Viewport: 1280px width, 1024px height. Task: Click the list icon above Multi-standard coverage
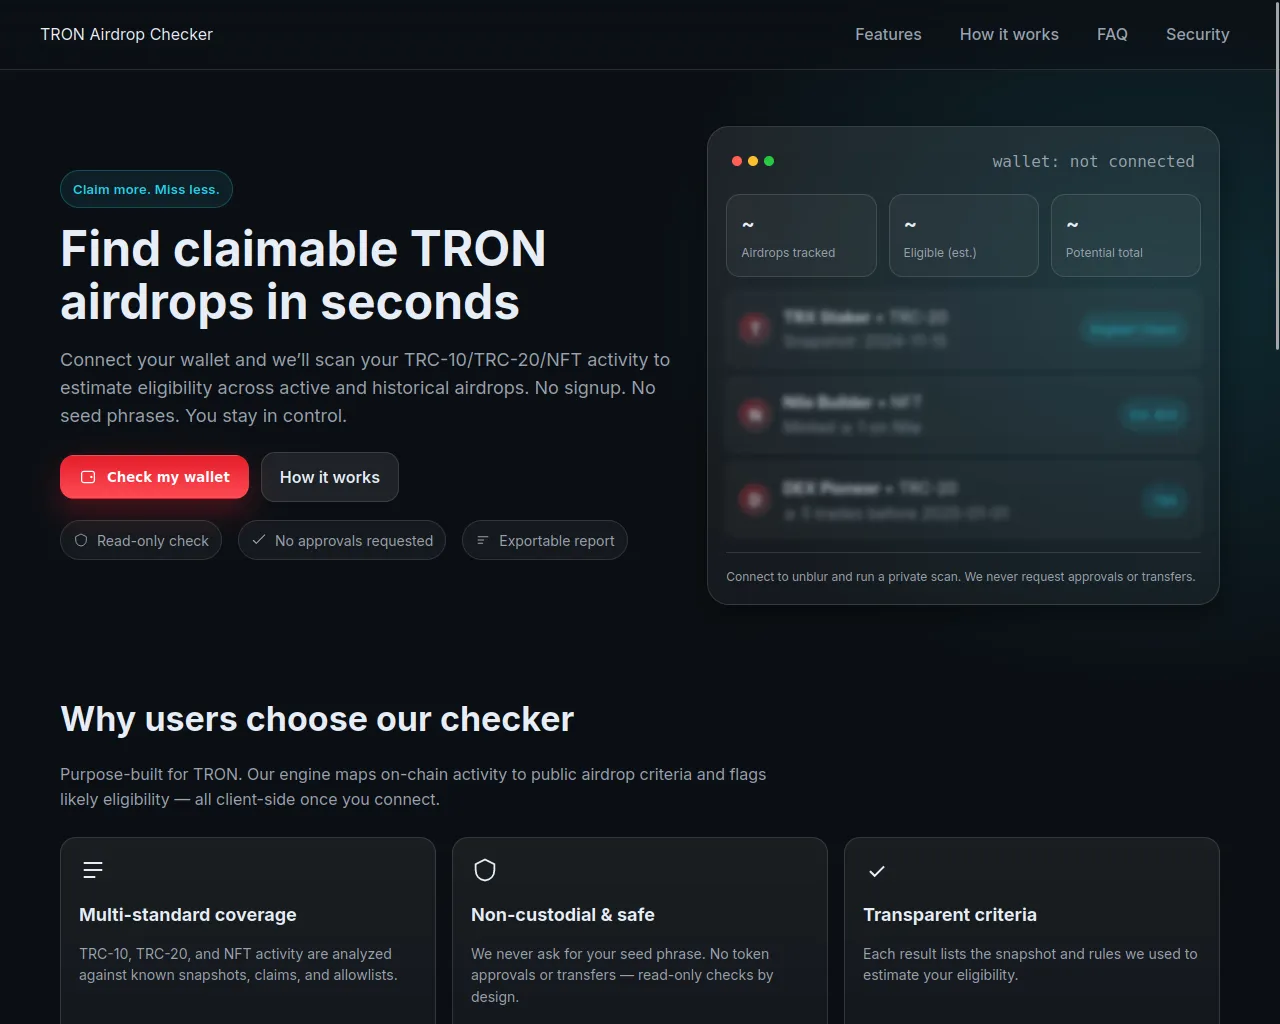pyautogui.click(x=93, y=870)
